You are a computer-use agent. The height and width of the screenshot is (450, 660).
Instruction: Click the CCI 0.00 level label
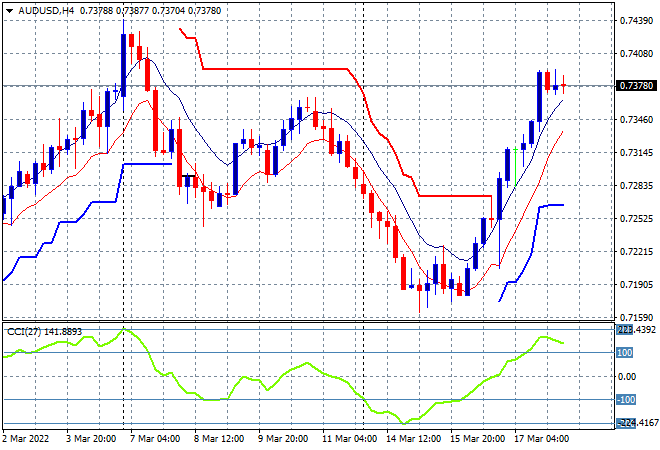(627, 376)
